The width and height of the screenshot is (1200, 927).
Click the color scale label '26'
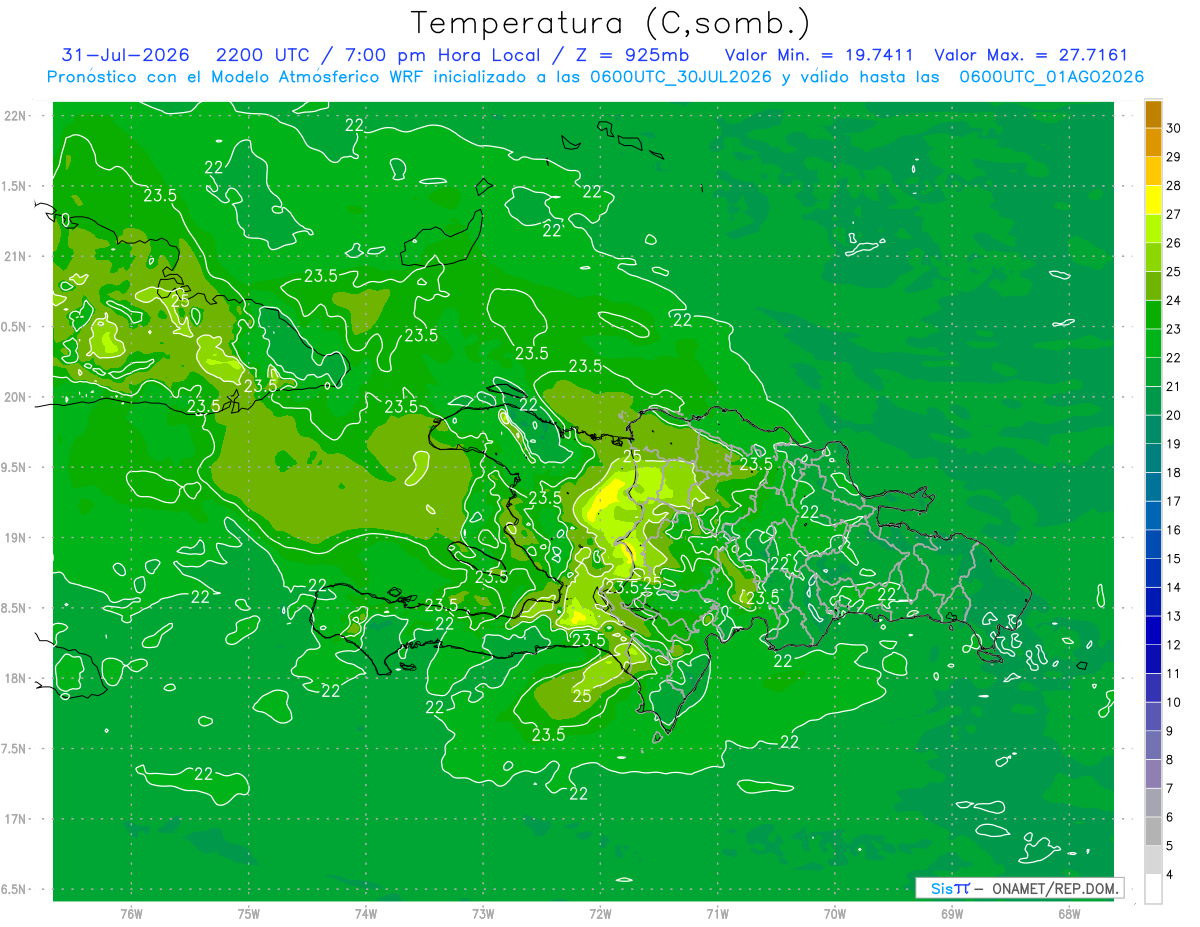1174,243
